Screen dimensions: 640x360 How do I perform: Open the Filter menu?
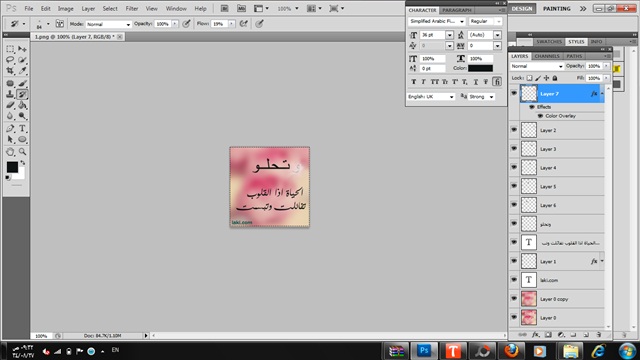[131, 8]
